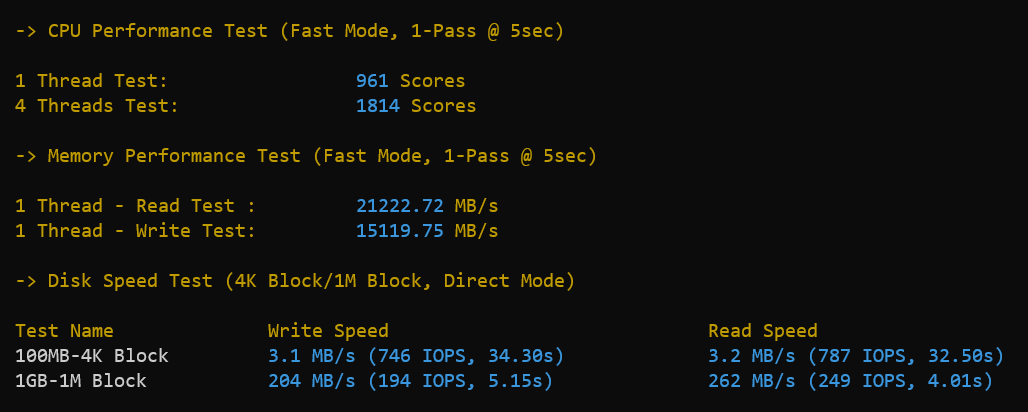Select the 21222.72 MB/s read value
1028x412 pixels.
pyautogui.click(x=427, y=206)
